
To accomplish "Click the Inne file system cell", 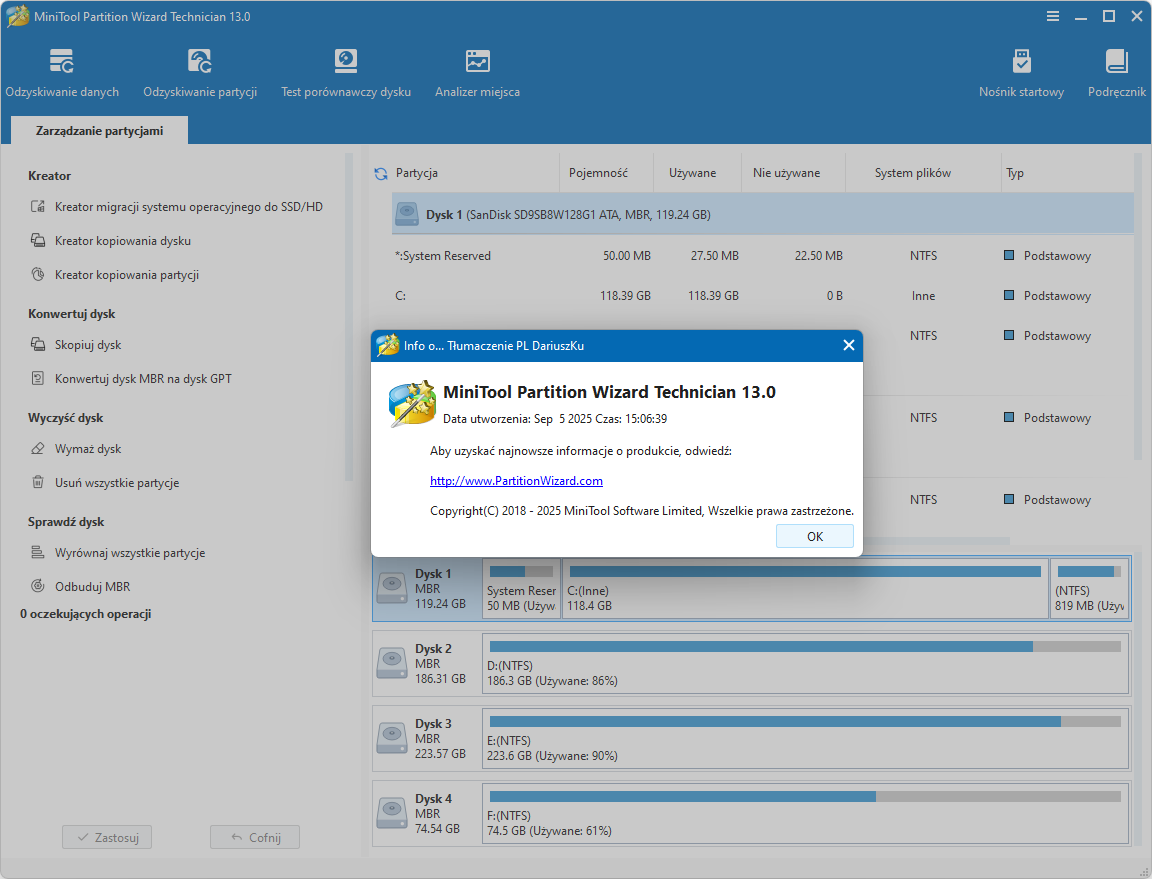I will click(924, 295).
